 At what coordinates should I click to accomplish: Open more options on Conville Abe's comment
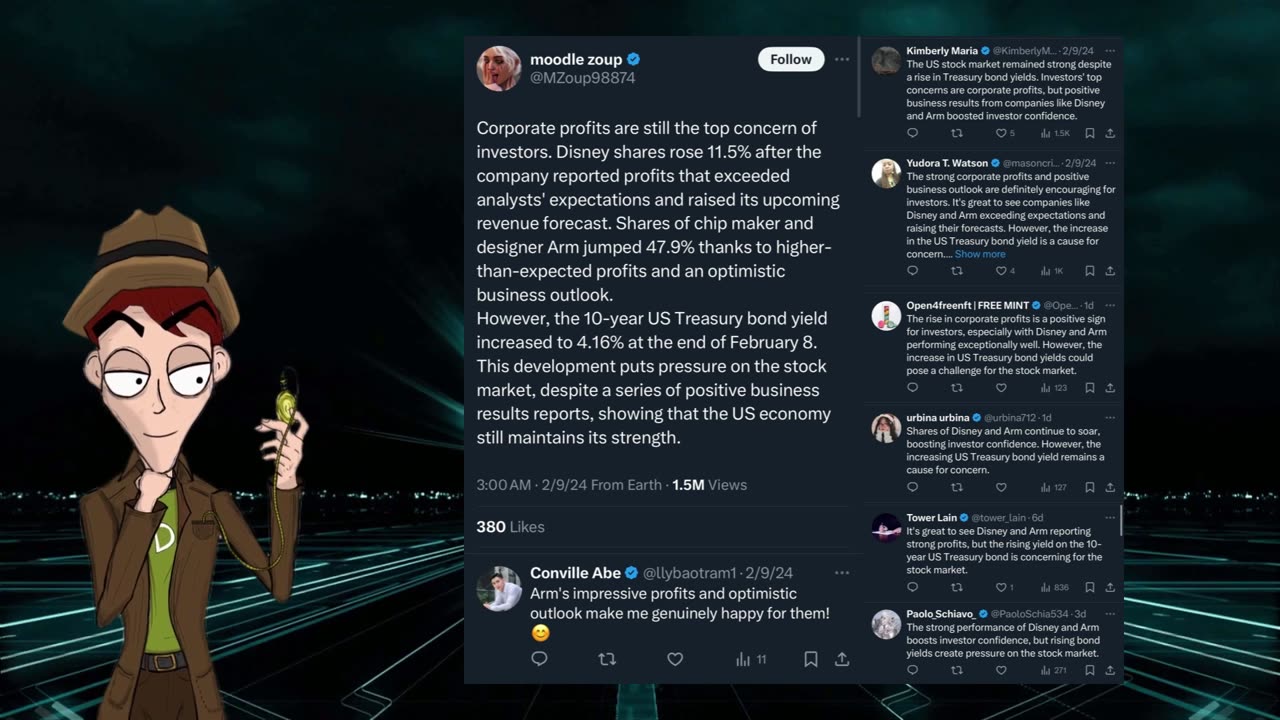(842, 573)
